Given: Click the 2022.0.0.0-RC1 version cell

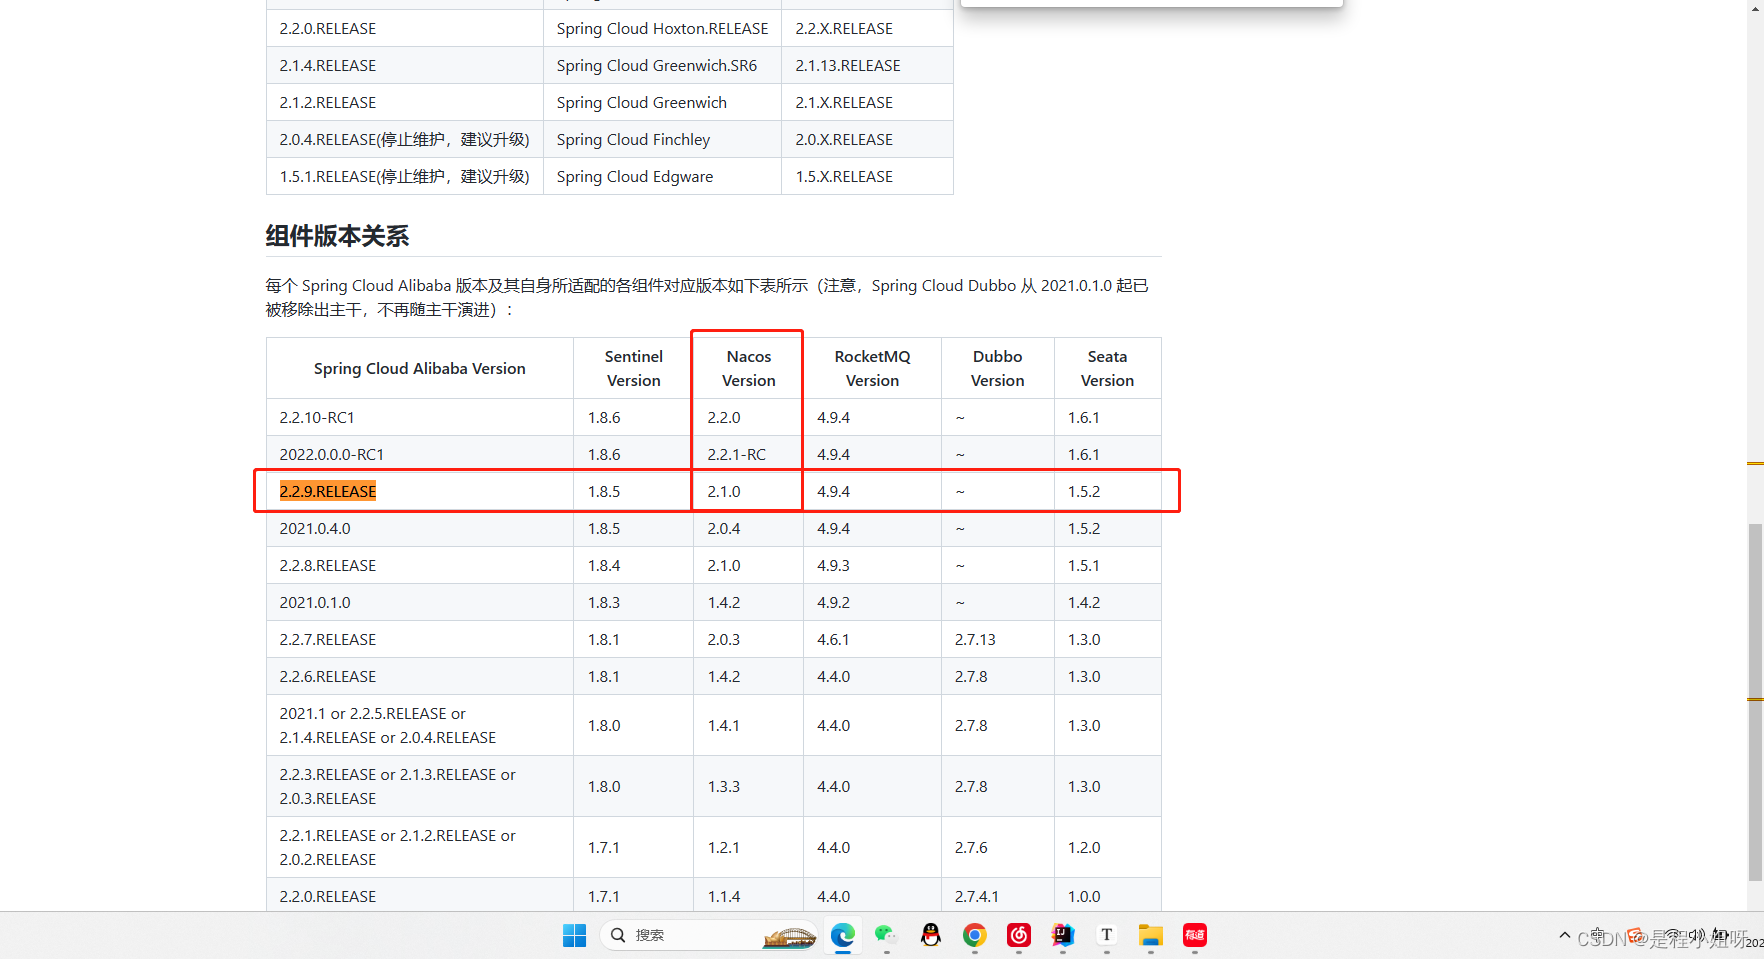Looking at the screenshot, I should coord(420,454).
